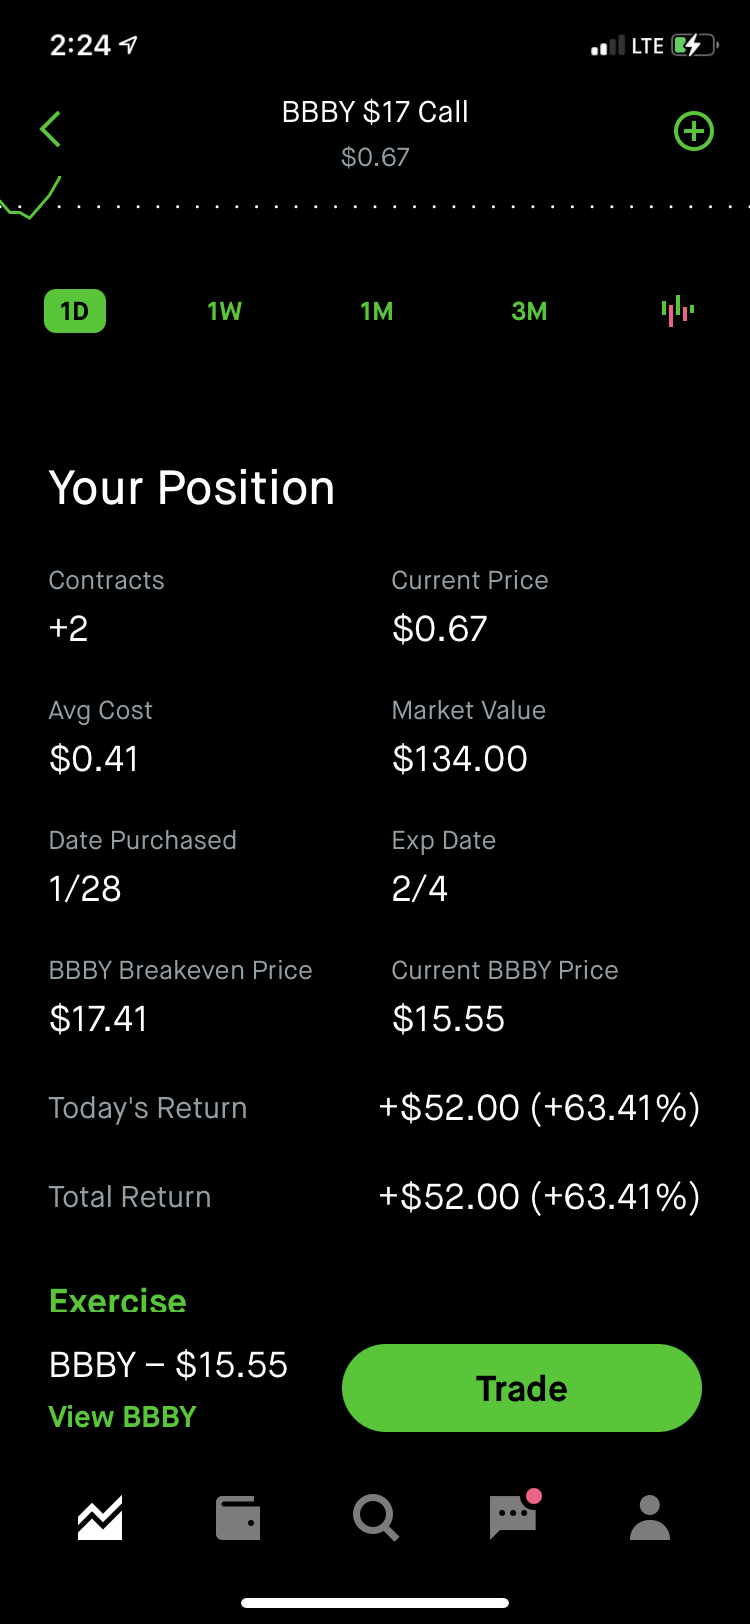Tap the Total Return value row
This screenshot has width=750, height=1624.
coord(539,1197)
